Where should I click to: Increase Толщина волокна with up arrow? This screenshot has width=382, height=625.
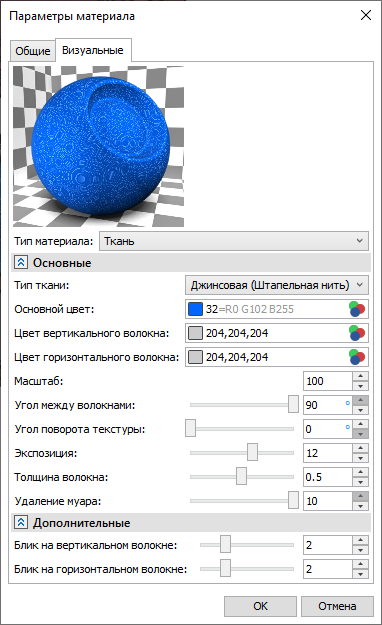360,472
